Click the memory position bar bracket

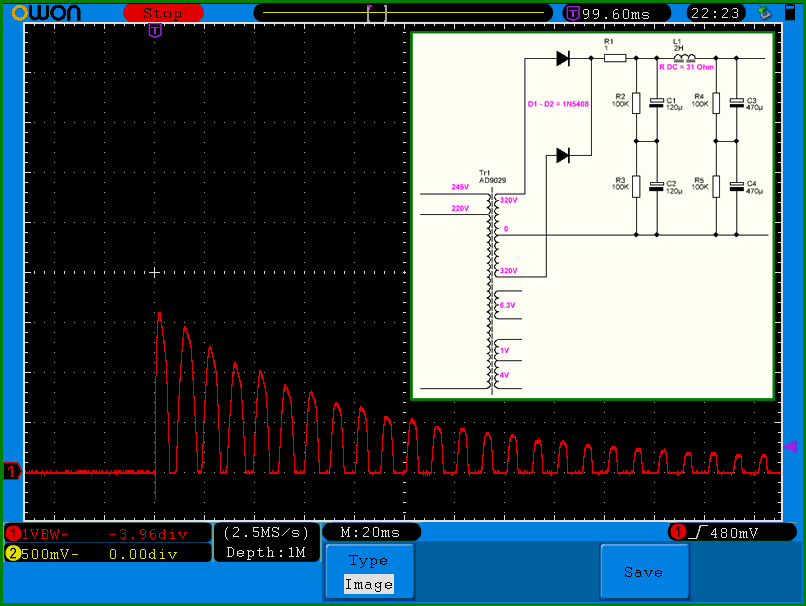(377, 13)
